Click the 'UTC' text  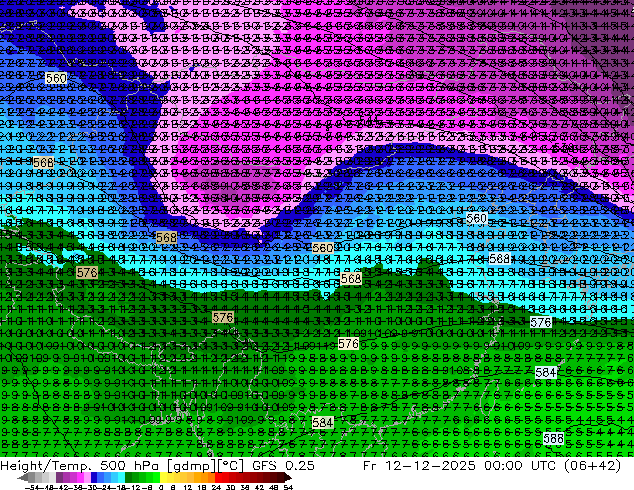[x=543, y=466]
